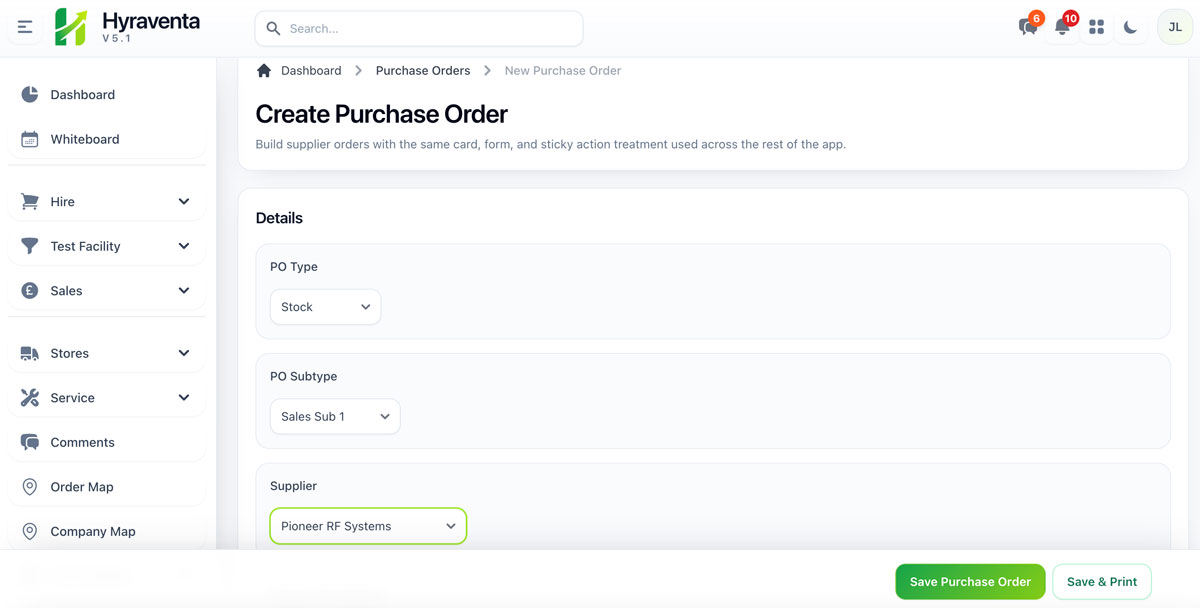Follow the Purchase Orders breadcrumb link
1200x608 pixels.
pos(423,71)
